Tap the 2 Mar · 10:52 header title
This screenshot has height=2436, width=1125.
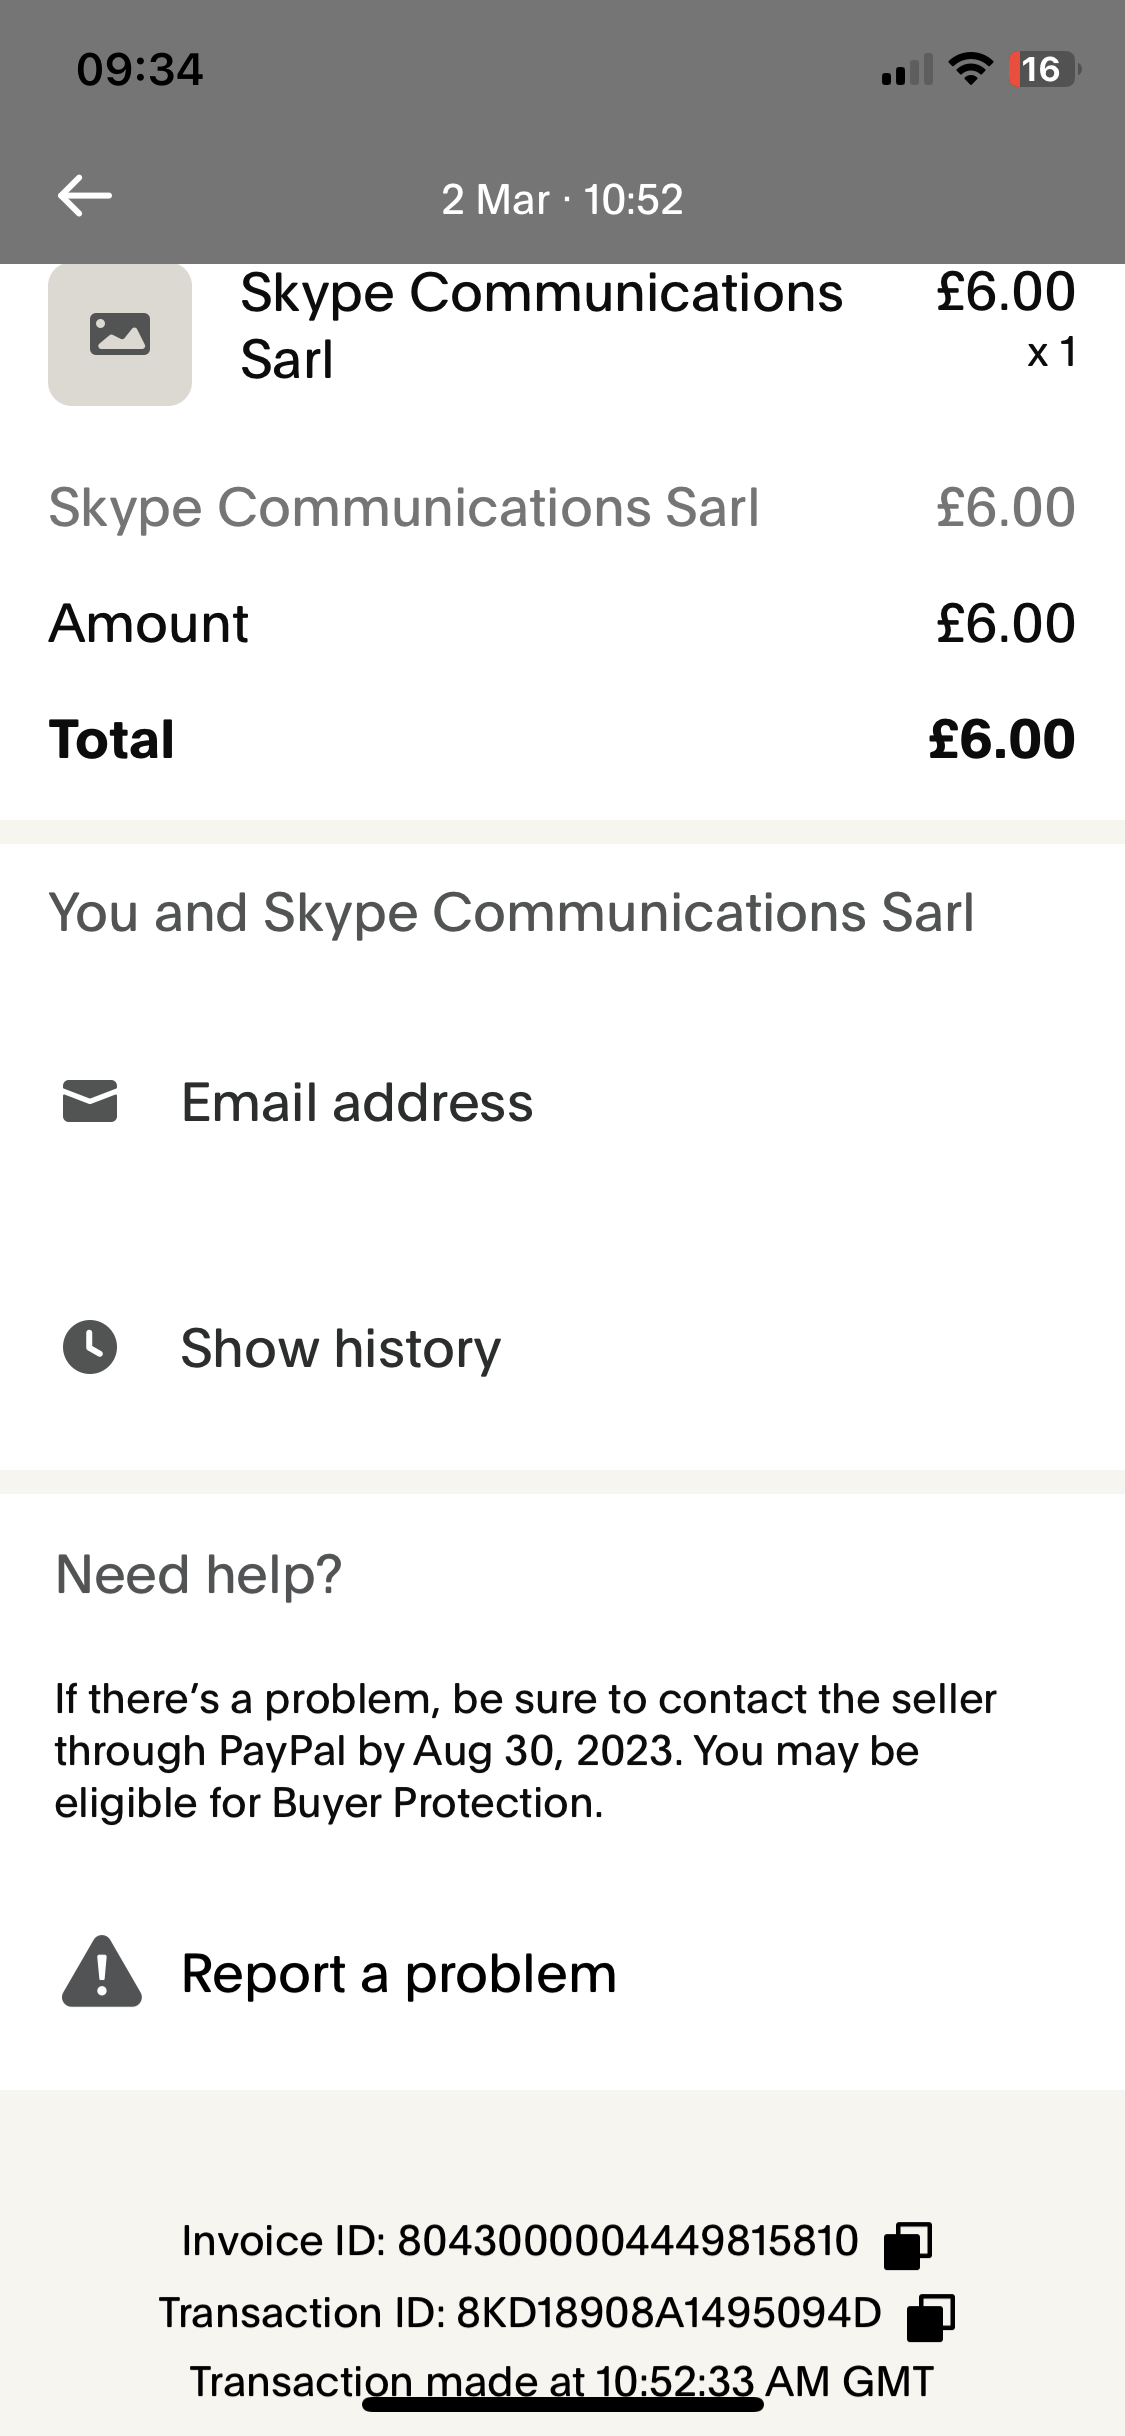pyautogui.click(x=562, y=199)
